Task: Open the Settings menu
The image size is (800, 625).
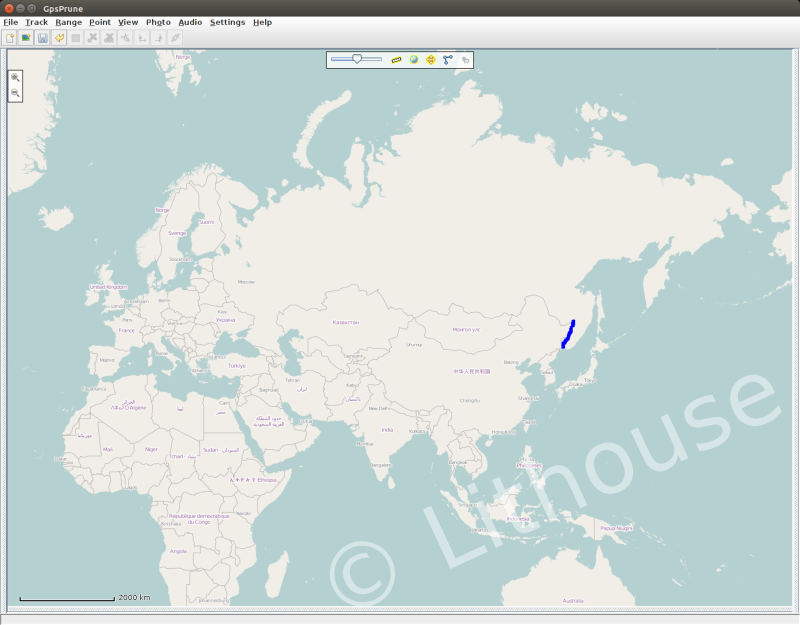Action: point(226,21)
